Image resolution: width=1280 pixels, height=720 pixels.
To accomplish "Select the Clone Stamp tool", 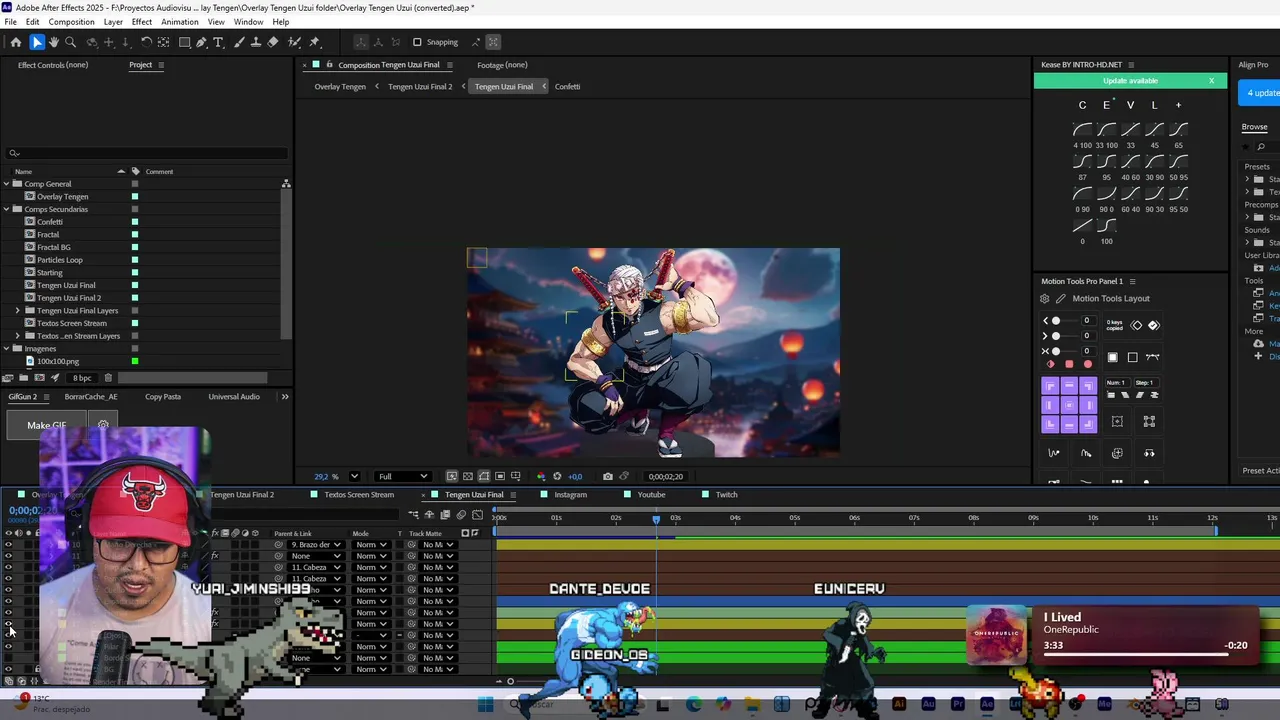I will point(256,42).
